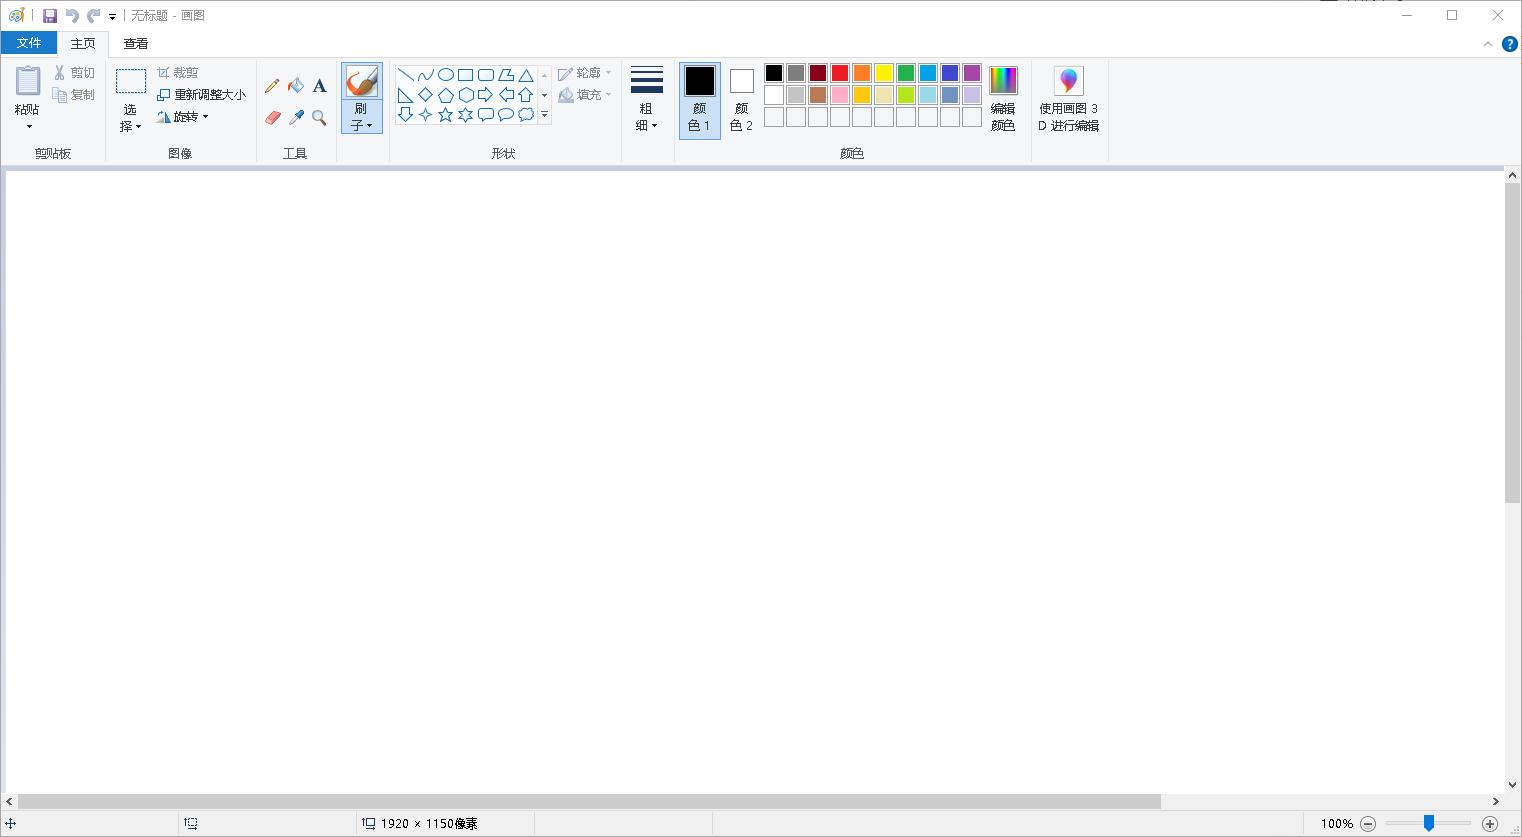The image size is (1522, 837).
Task: Select the Eraser tool
Action: click(x=272, y=118)
